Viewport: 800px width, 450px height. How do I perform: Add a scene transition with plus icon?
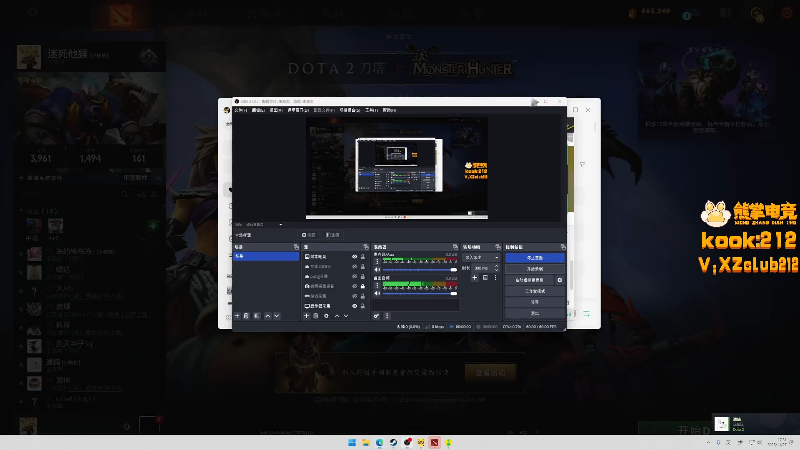[474, 278]
